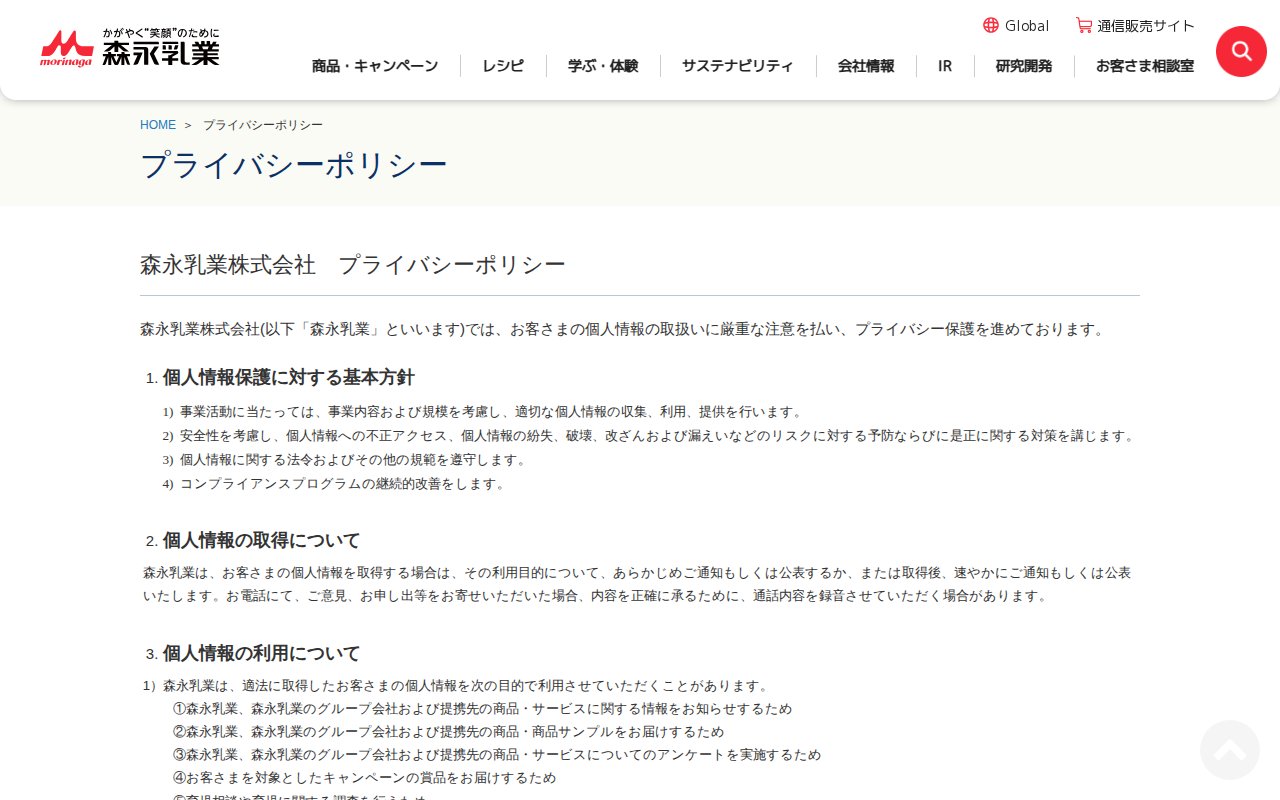Screen dimensions: 1280x800
Task: Click the プライバシーポリシー breadcrumb text
Action: (263, 125)
